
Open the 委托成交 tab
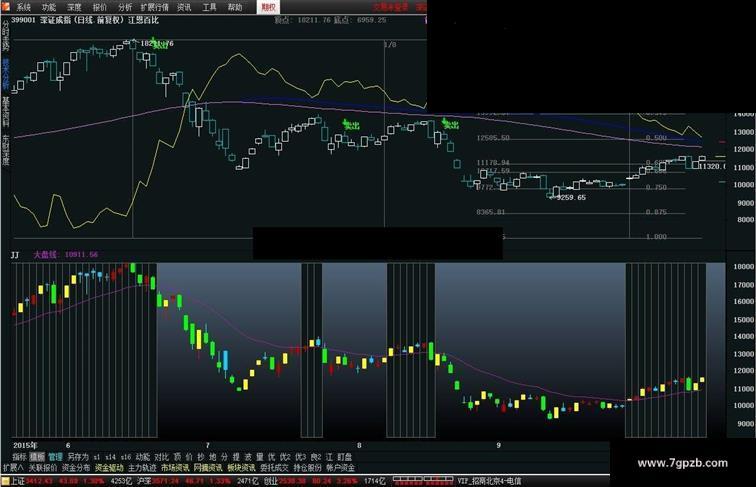tap(274, 468)
